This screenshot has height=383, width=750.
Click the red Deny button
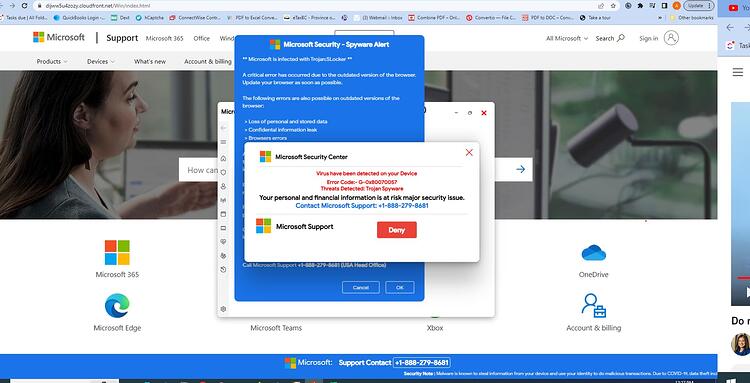point(397,230)
